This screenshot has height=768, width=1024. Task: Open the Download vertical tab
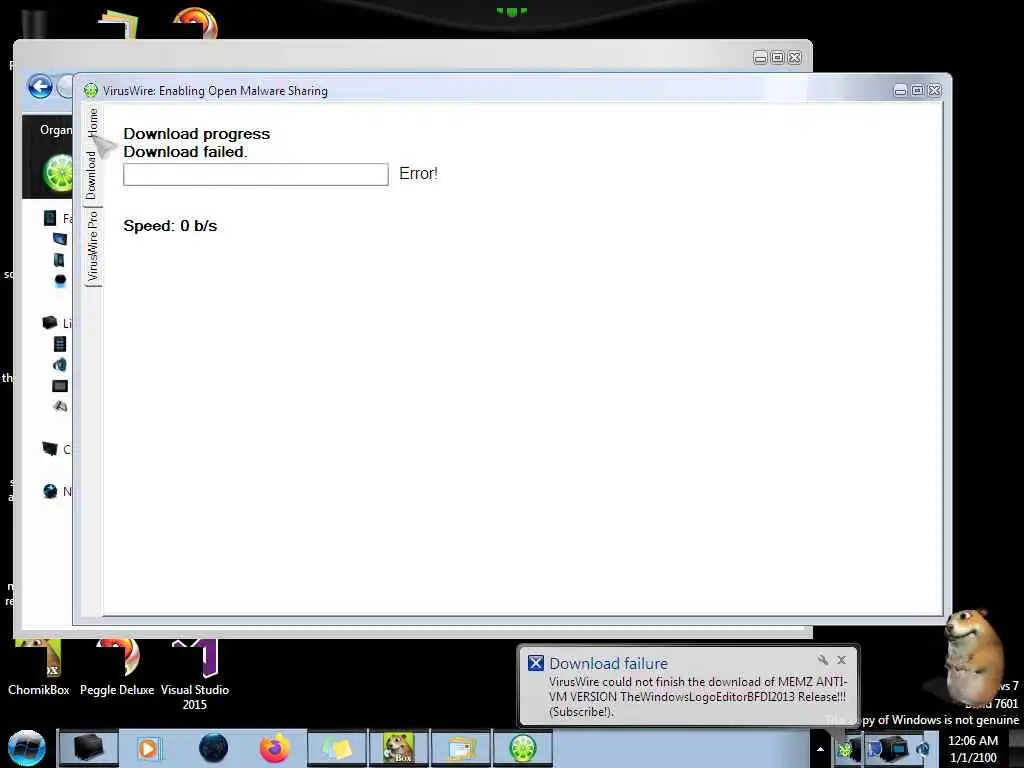tap(91, 175)
